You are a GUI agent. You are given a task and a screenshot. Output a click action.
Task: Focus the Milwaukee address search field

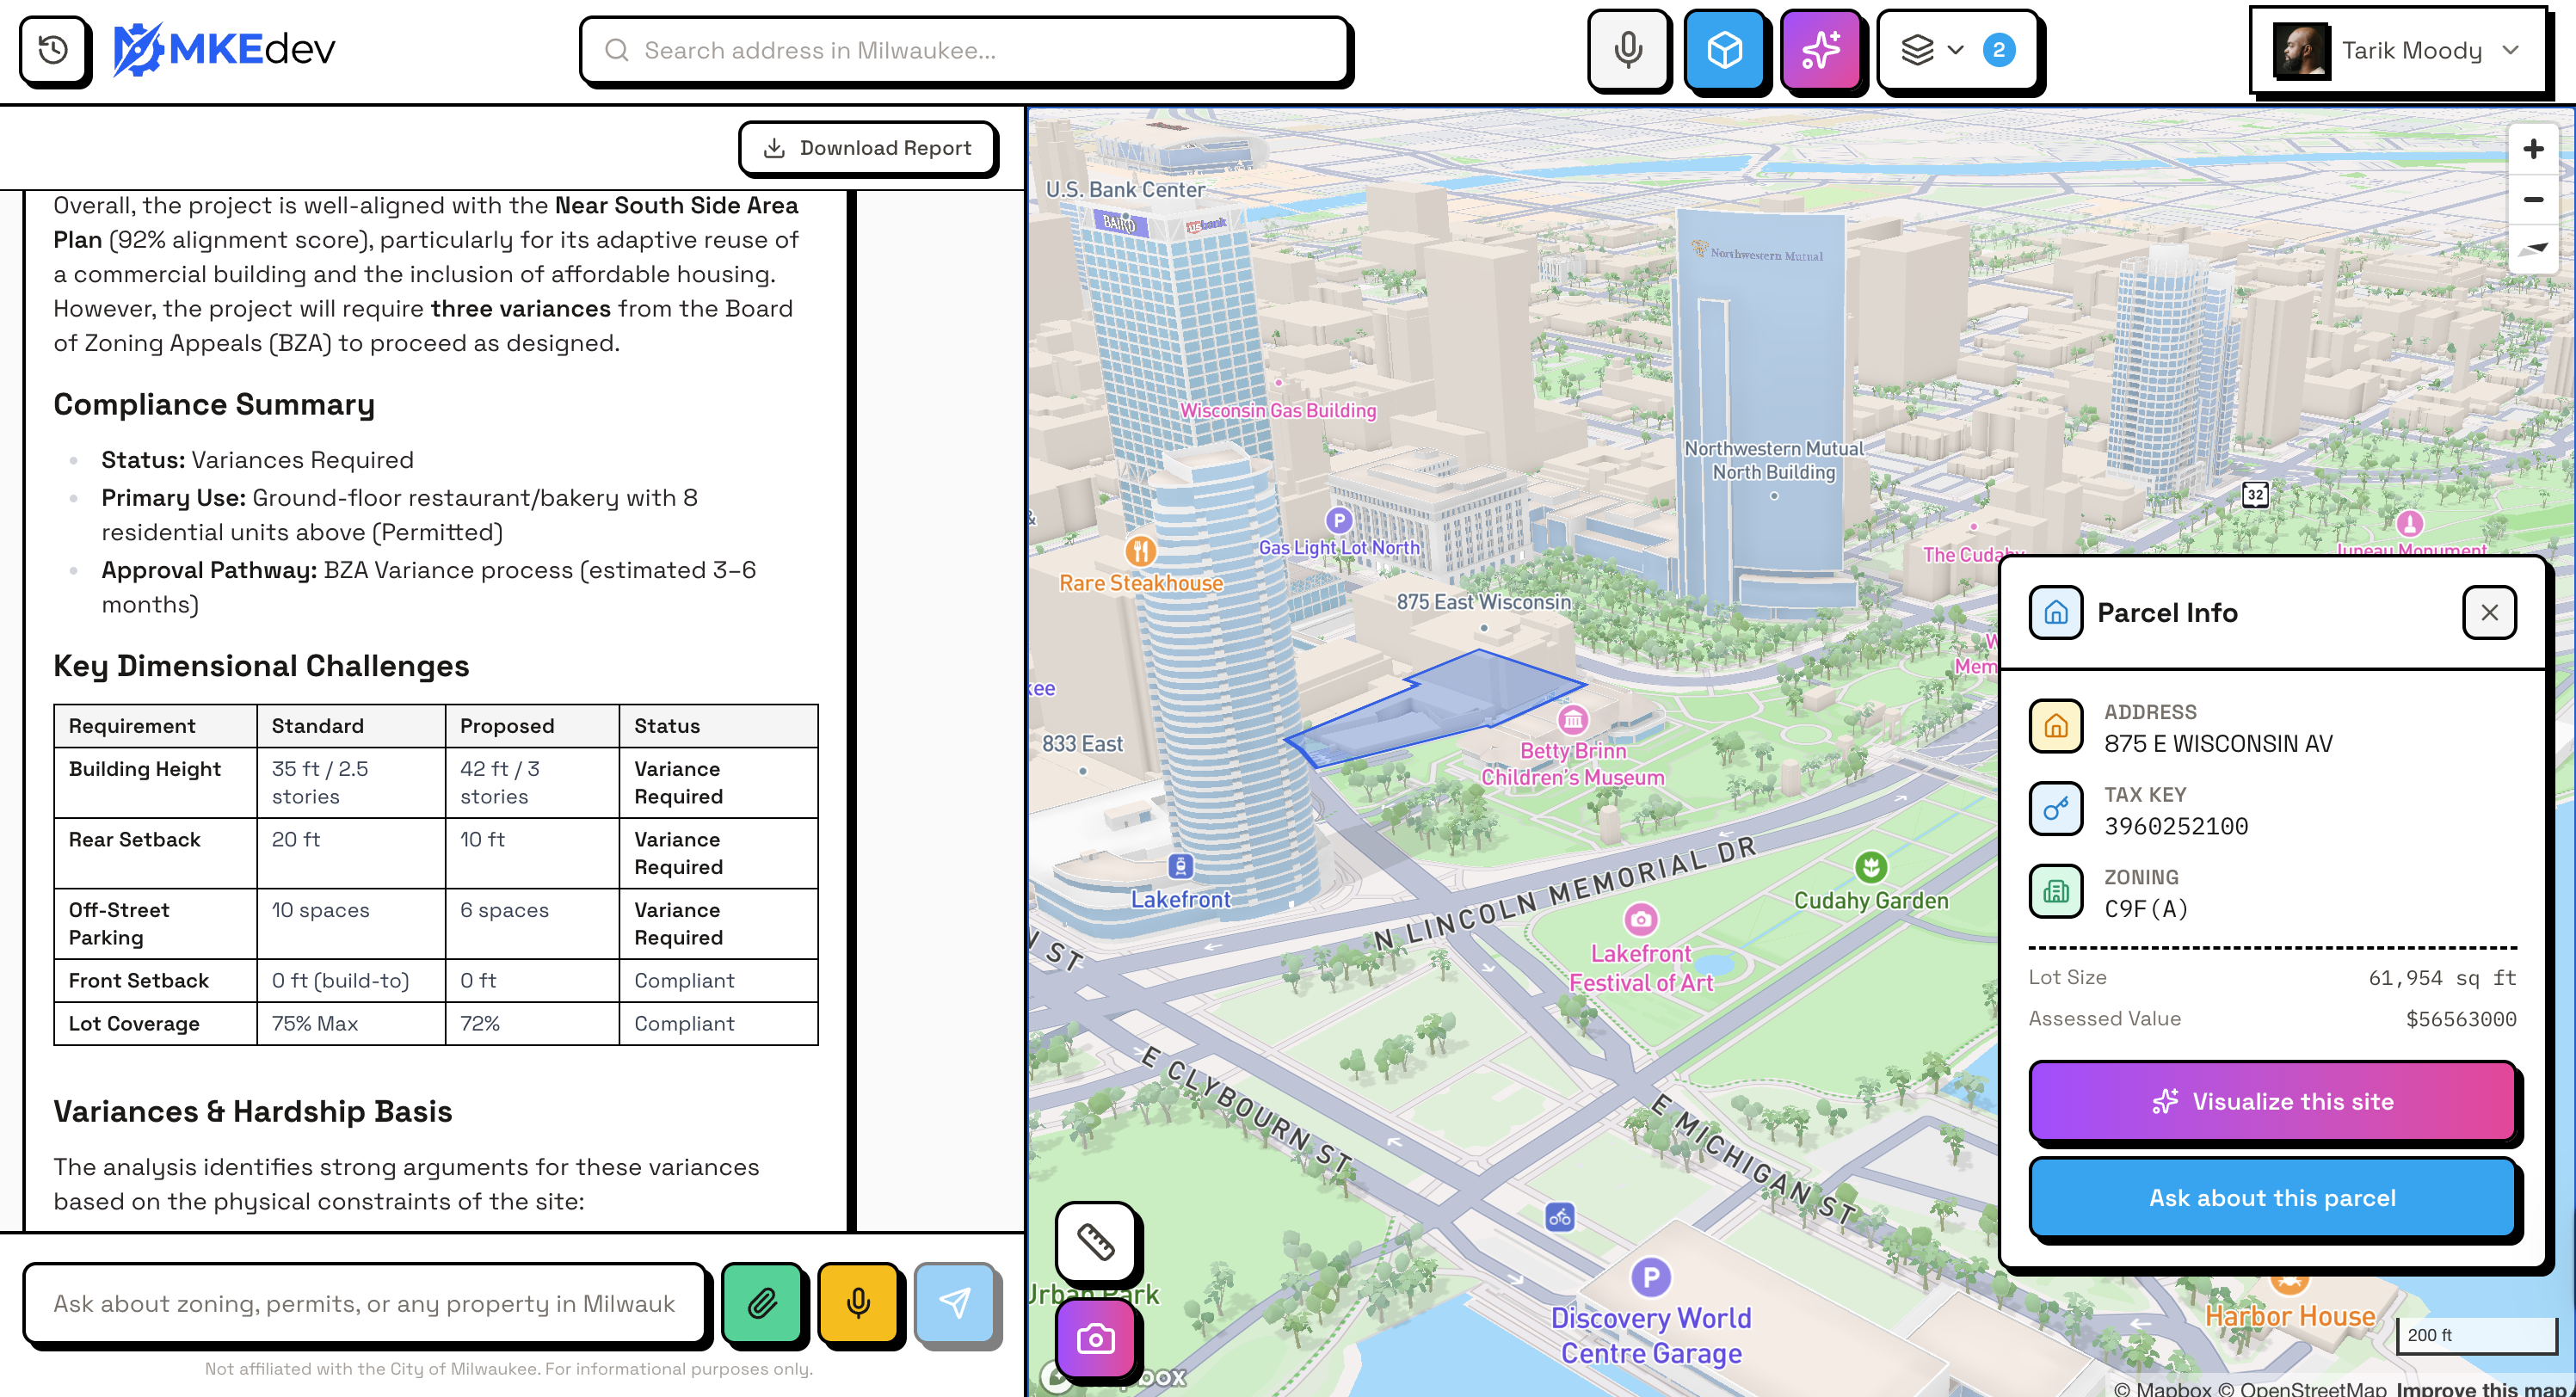tap(965, 50)
